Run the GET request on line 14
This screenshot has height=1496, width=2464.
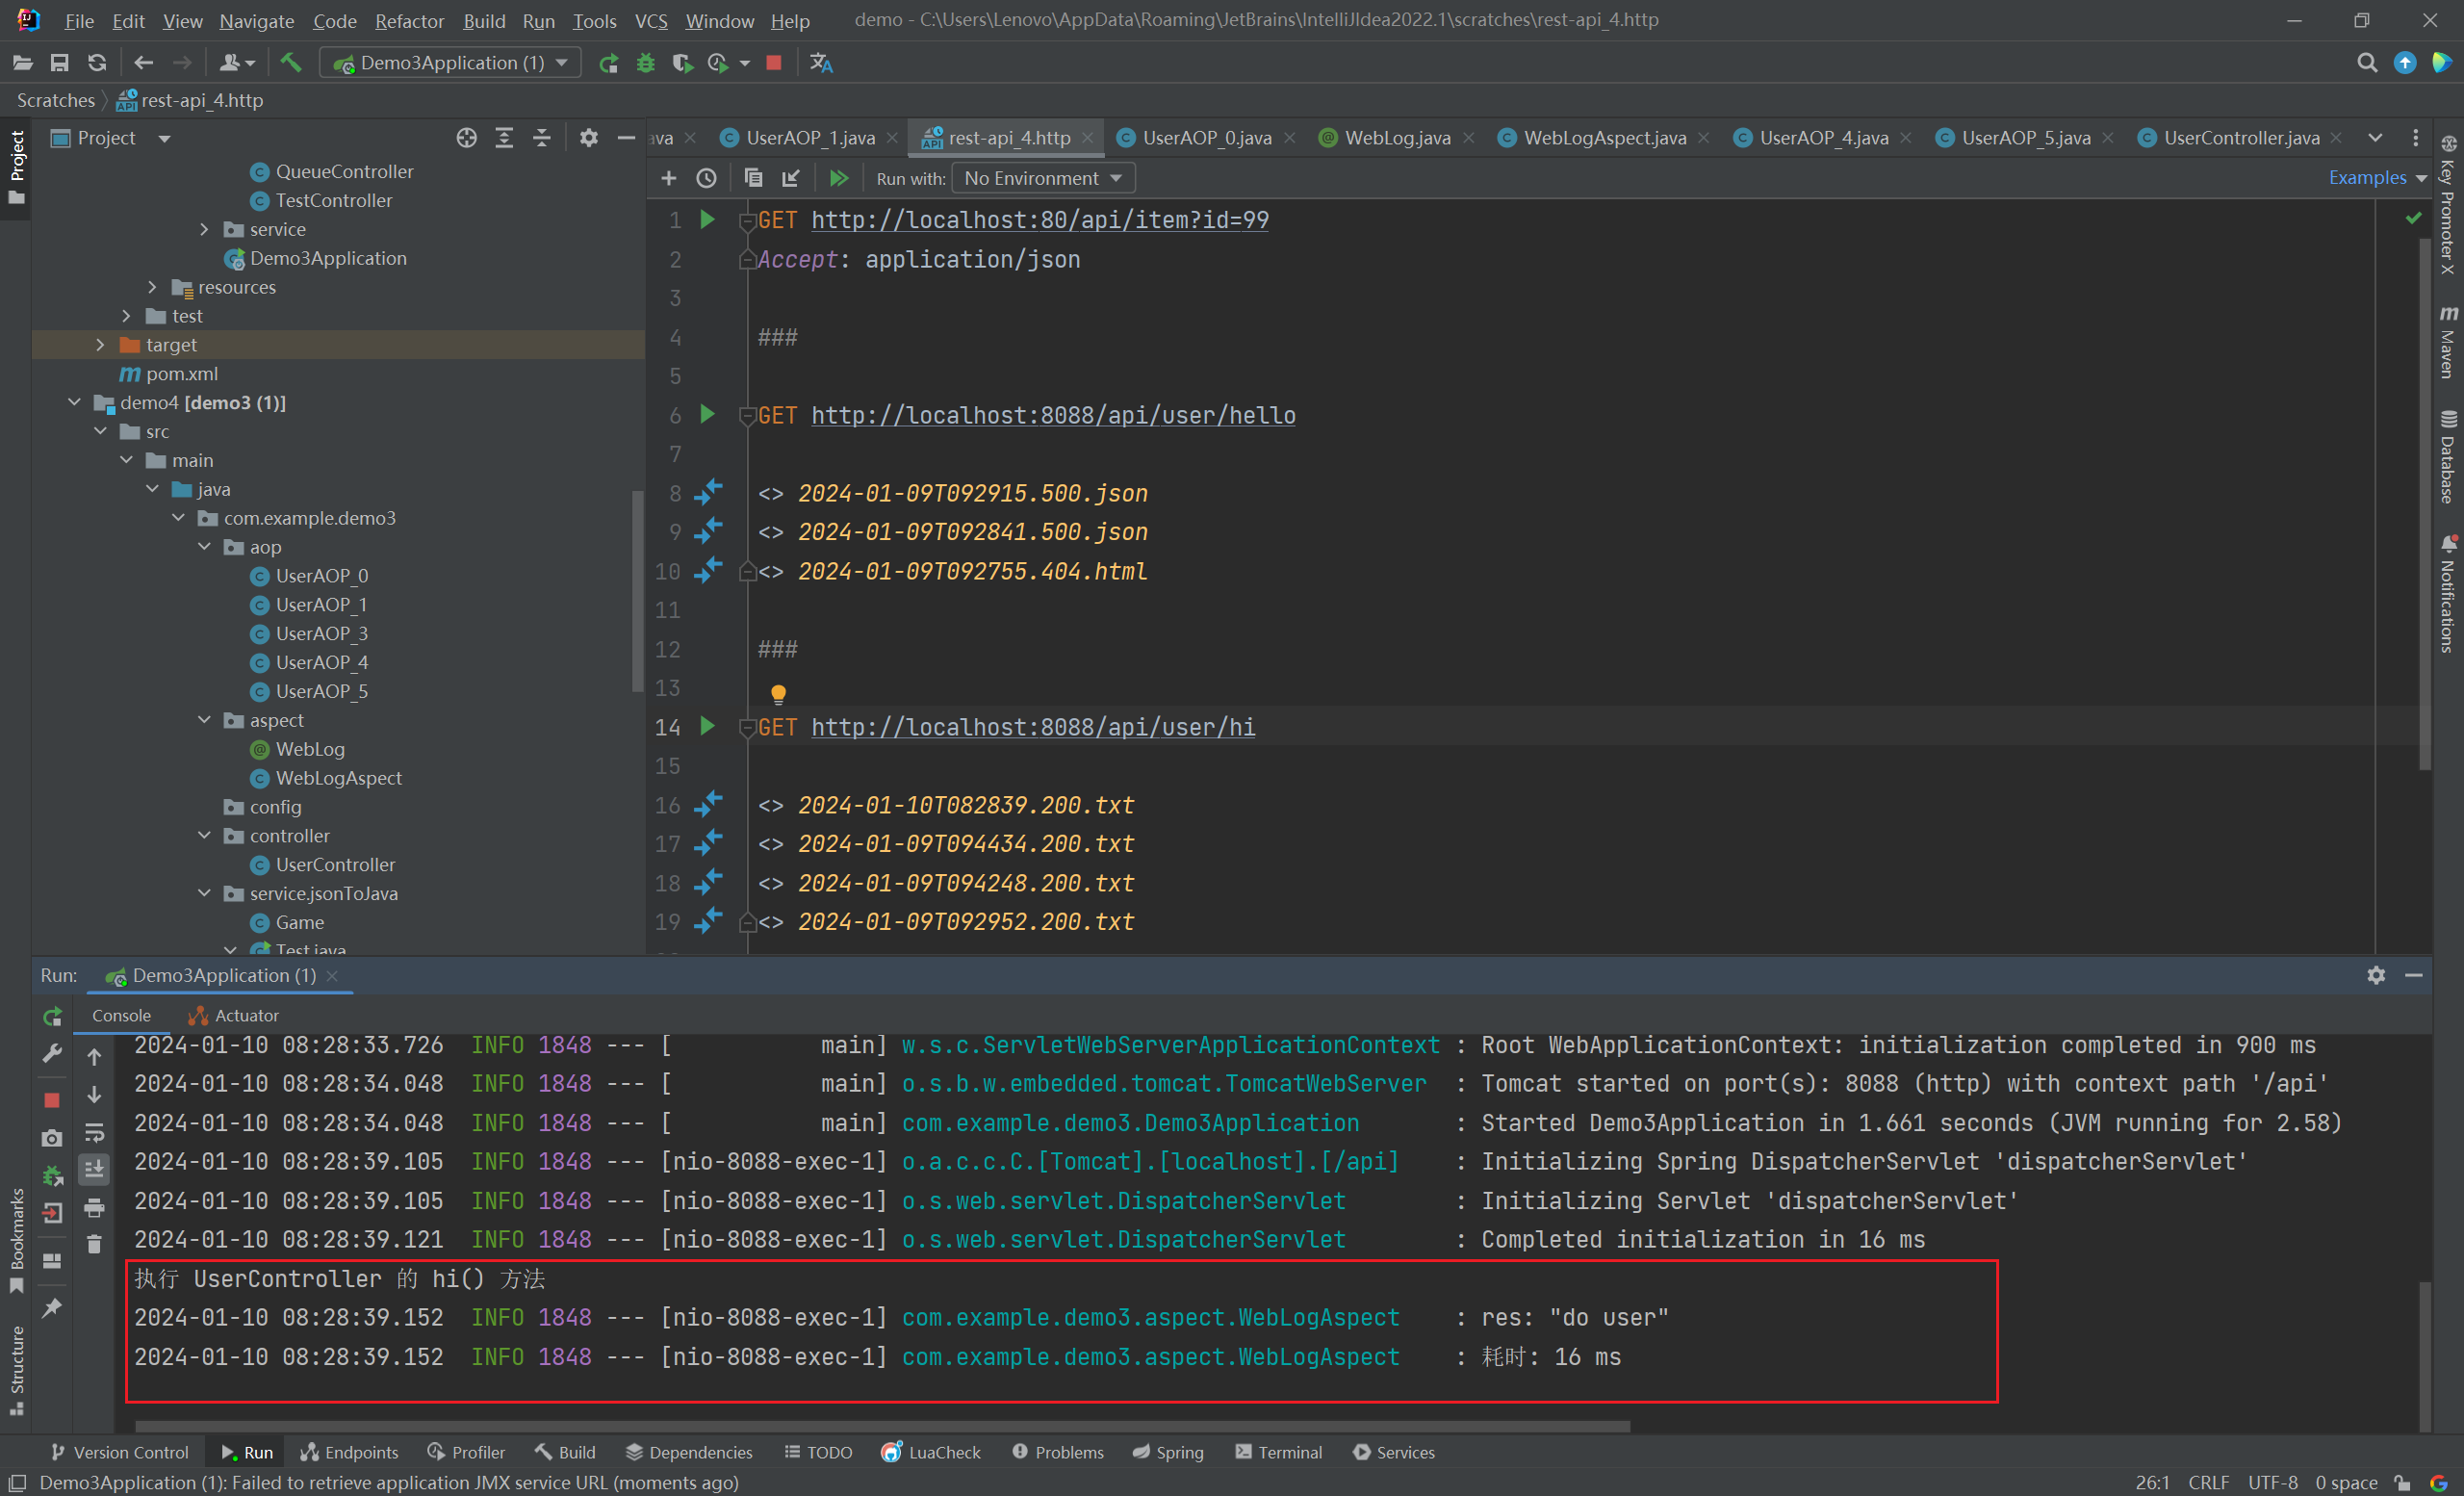(x=707, y=726)
